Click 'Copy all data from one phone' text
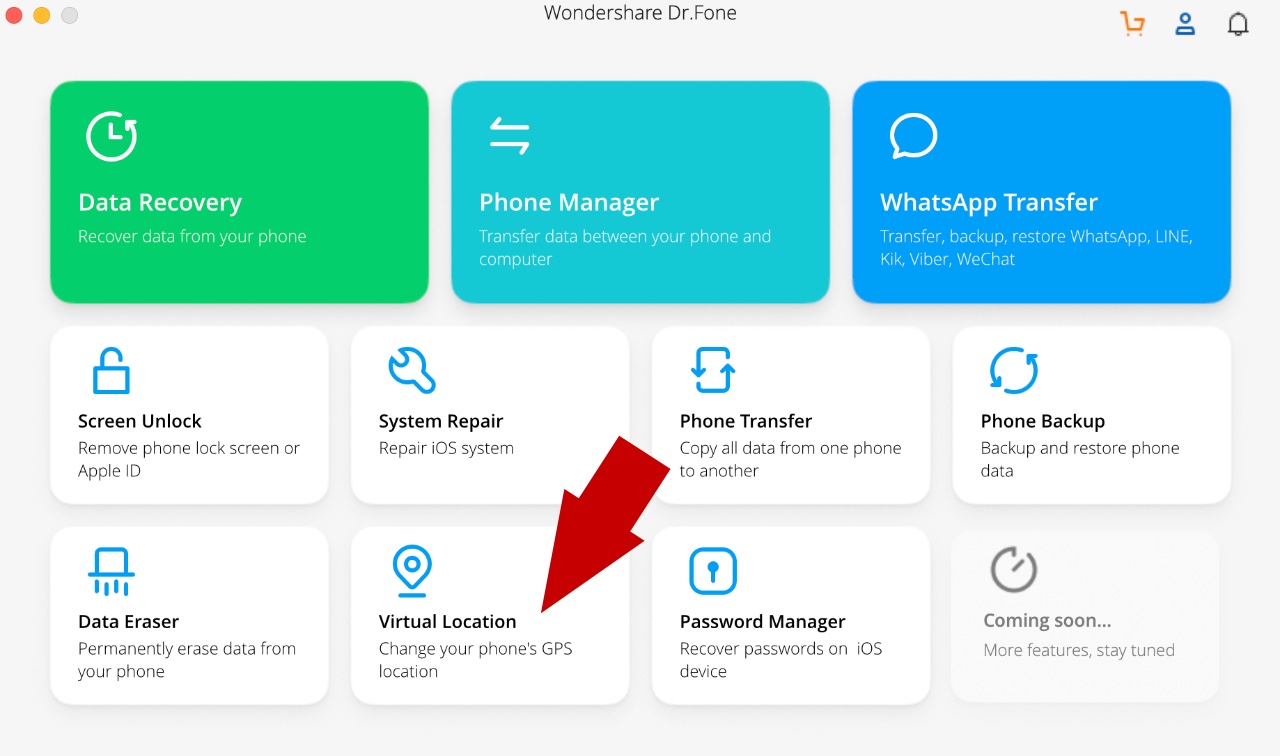Viewport: 1280px width, 756px height. tap(791, 459)
